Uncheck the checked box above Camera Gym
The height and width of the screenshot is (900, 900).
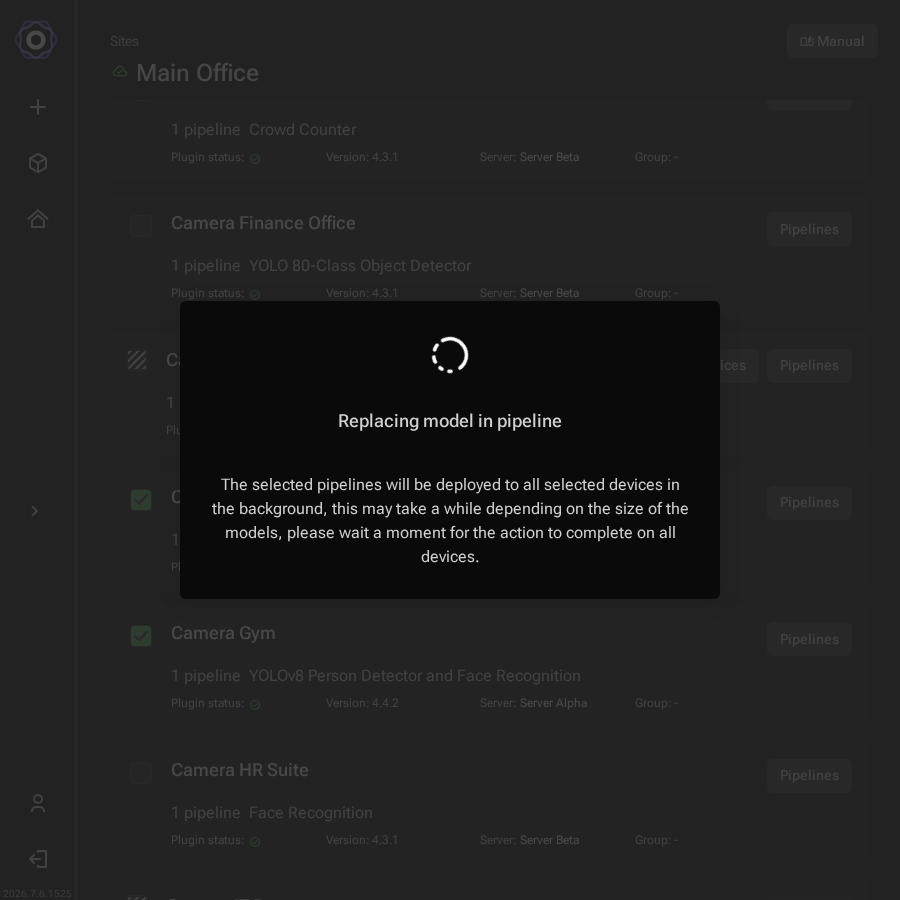click(x=141, y=500)
